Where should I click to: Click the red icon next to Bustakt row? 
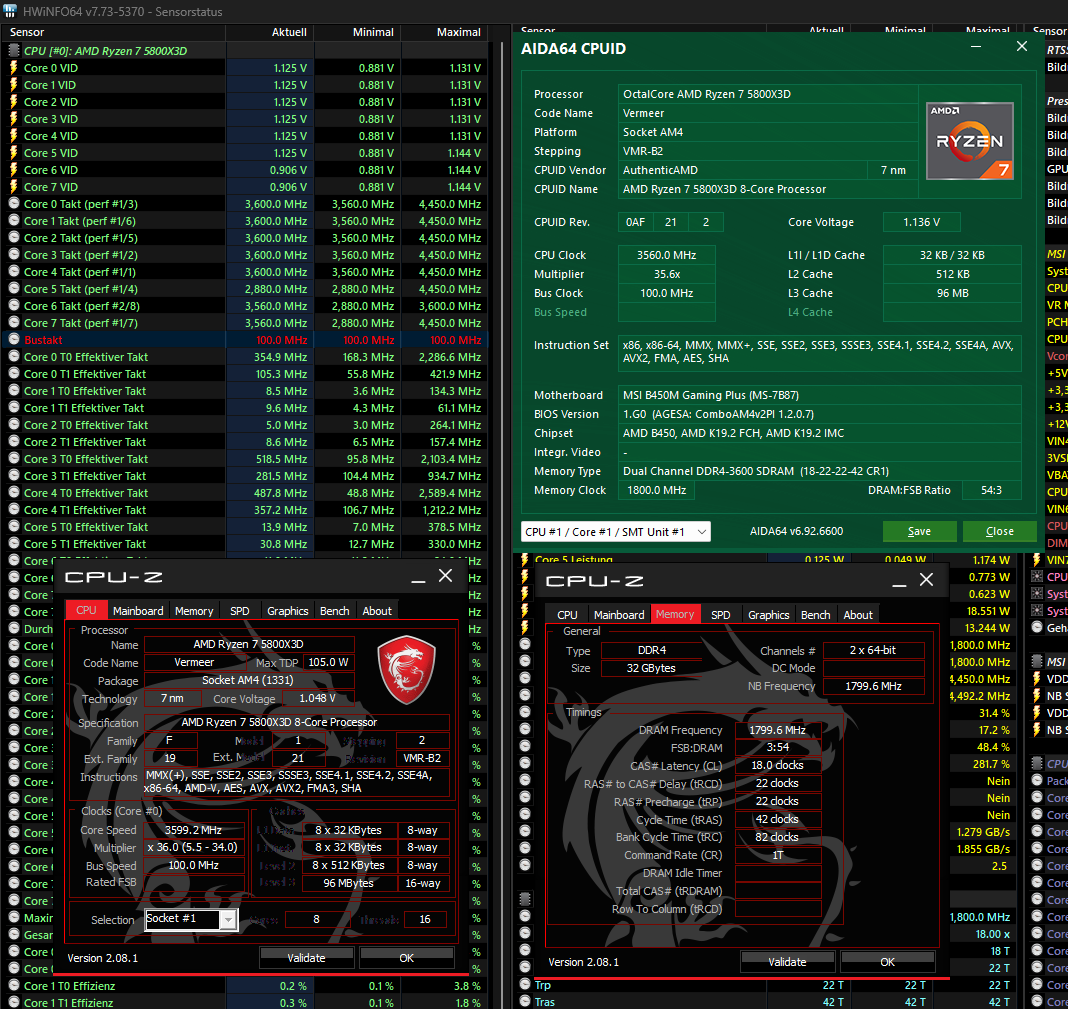[14, 339]
